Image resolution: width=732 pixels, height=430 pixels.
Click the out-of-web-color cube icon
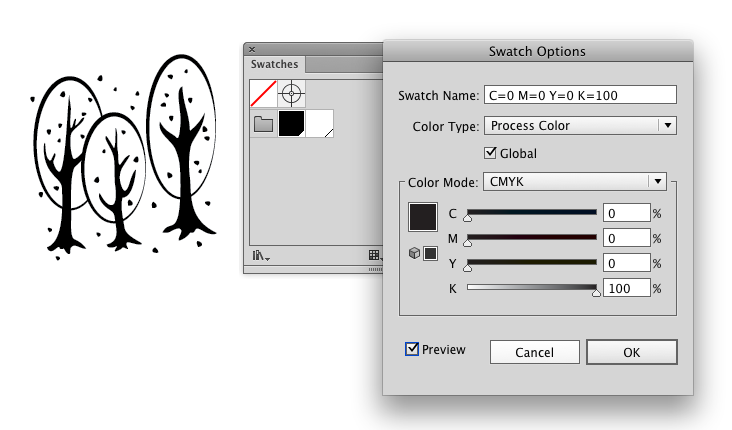pos(414,253)
